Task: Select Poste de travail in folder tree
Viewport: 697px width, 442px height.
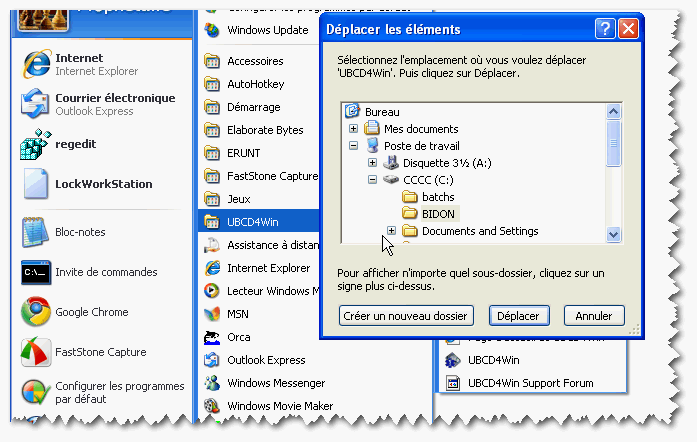Action: coord(421,146)
